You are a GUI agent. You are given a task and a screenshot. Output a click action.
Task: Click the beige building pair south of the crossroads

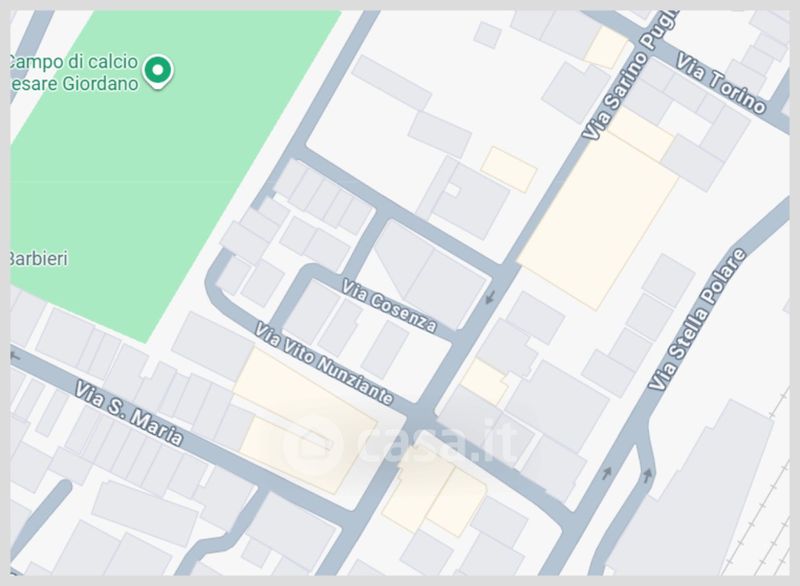434,495
